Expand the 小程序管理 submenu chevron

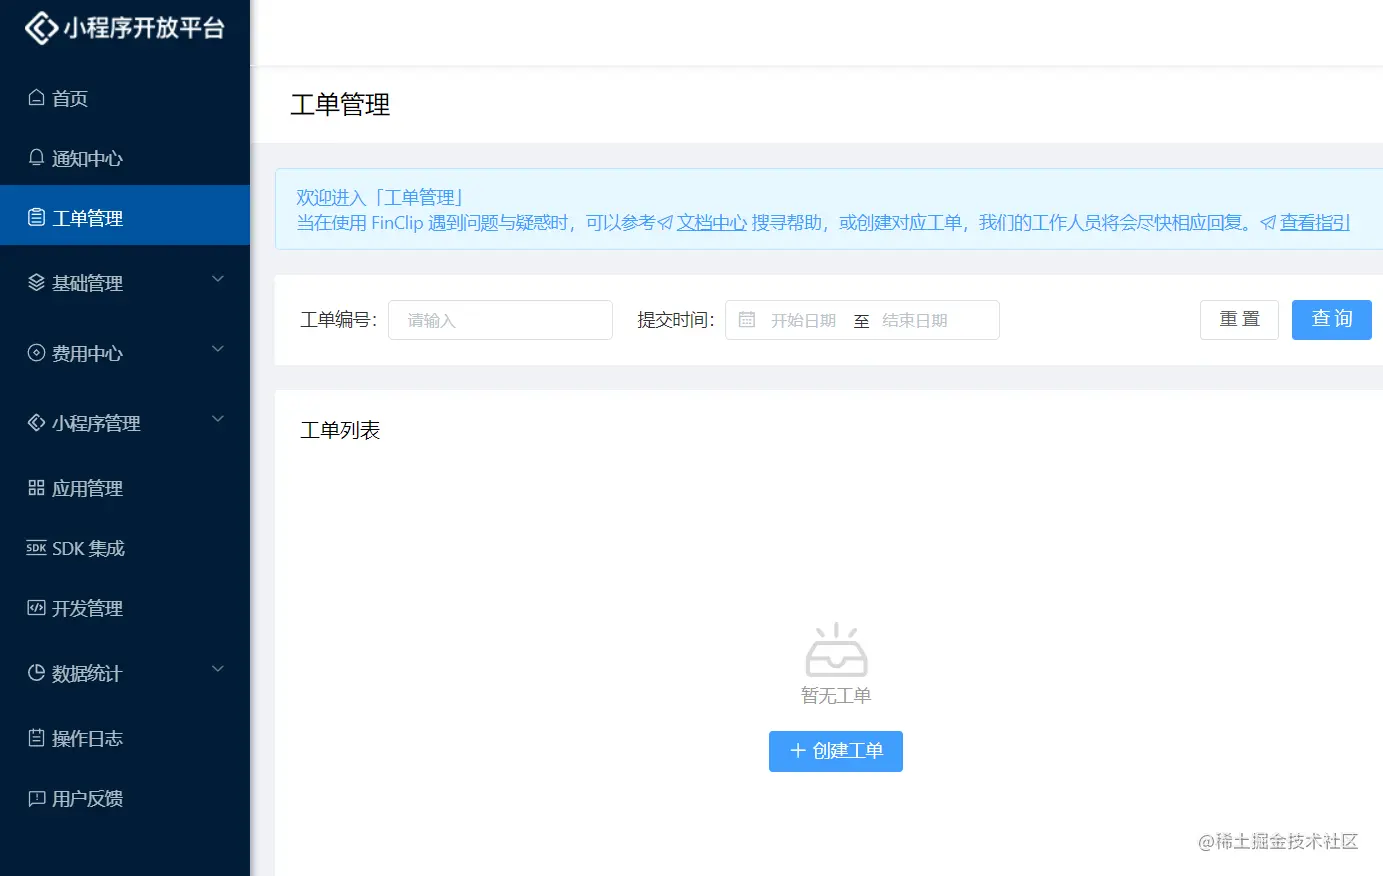click(218, 419)
